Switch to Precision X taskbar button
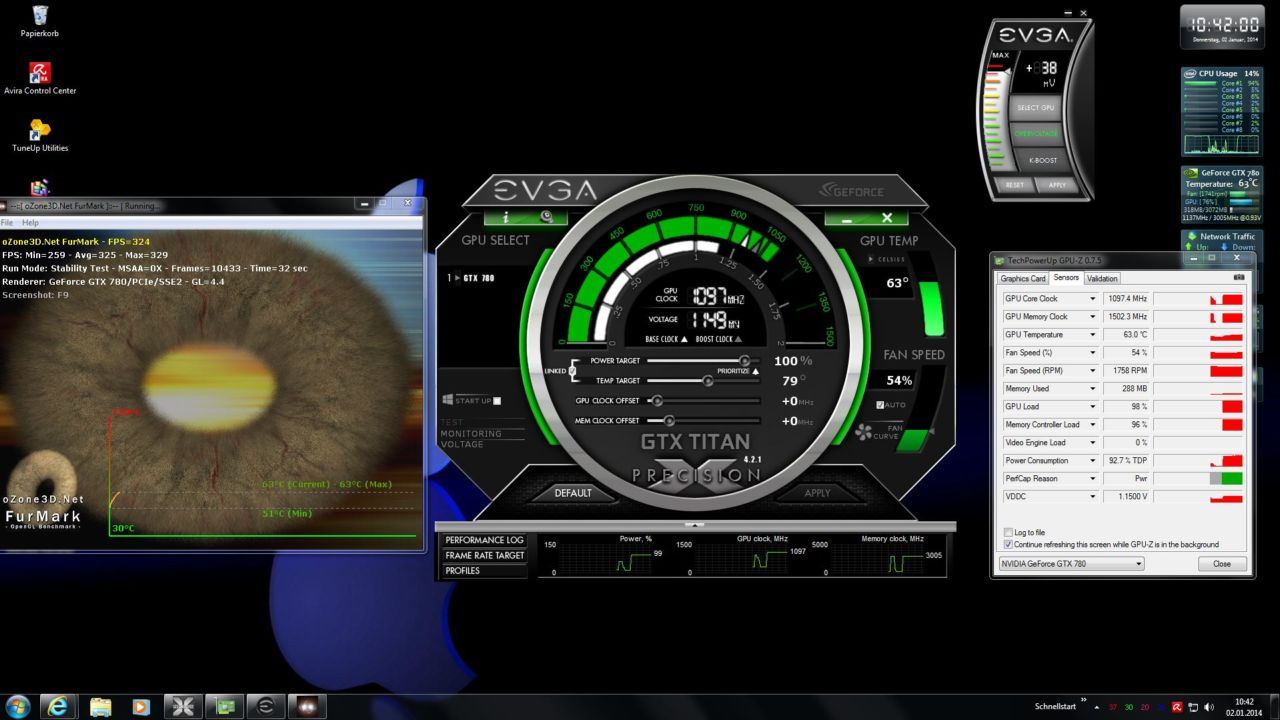This screenshot has width=1280, height=720. pyautogui.click(x=183, y=706)
